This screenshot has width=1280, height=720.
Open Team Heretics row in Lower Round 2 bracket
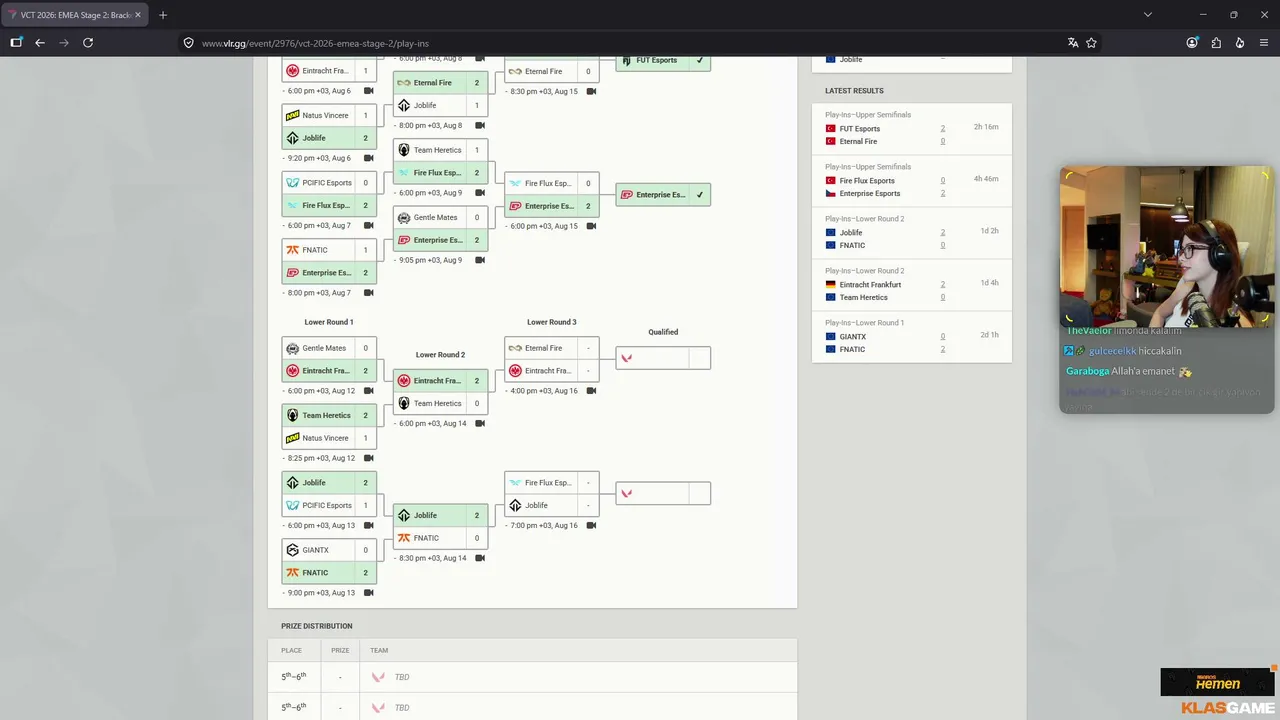[x=440, y=403]
